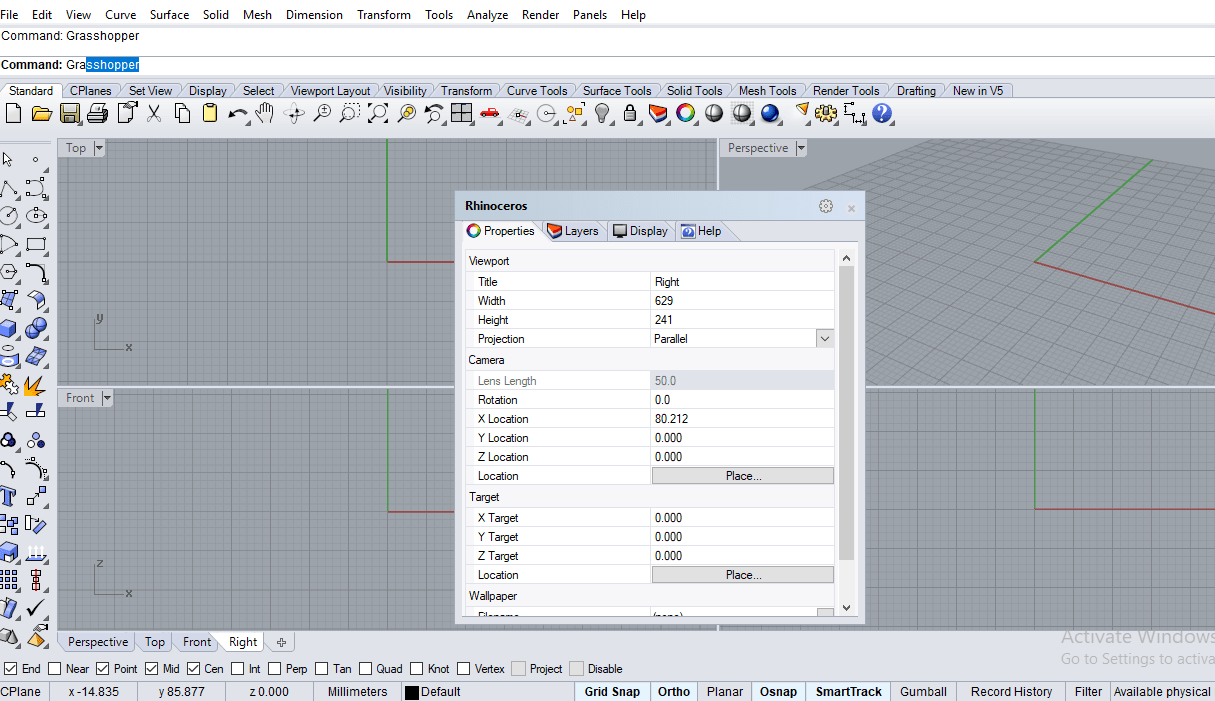Click the Paste clipboard icon
The width and height of the screenshot is (1215, 701).
(210, 114)
